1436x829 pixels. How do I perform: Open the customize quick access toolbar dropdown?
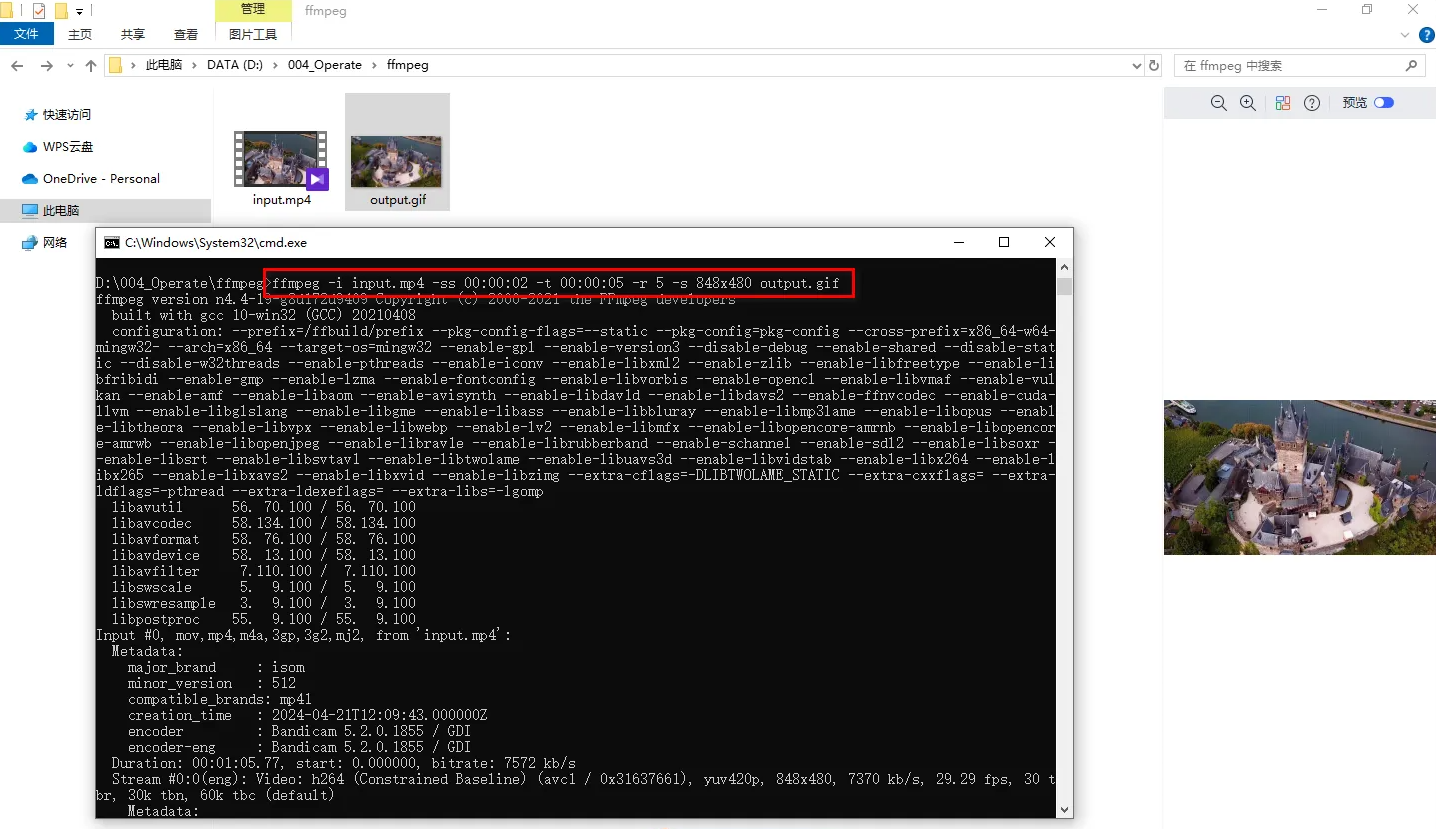[79, 12]
